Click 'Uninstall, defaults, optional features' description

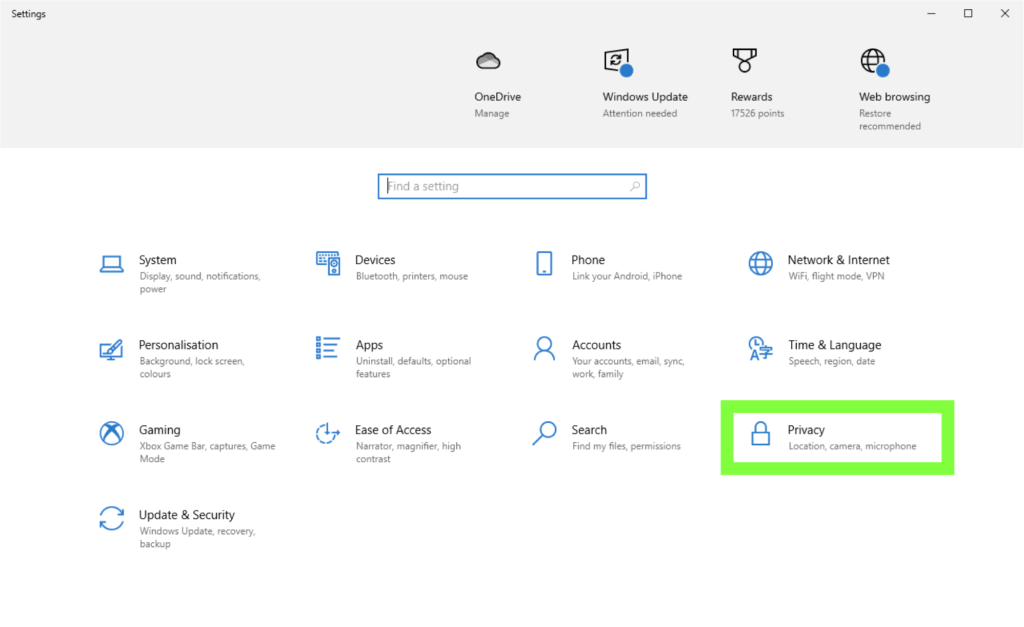(413, 368)
